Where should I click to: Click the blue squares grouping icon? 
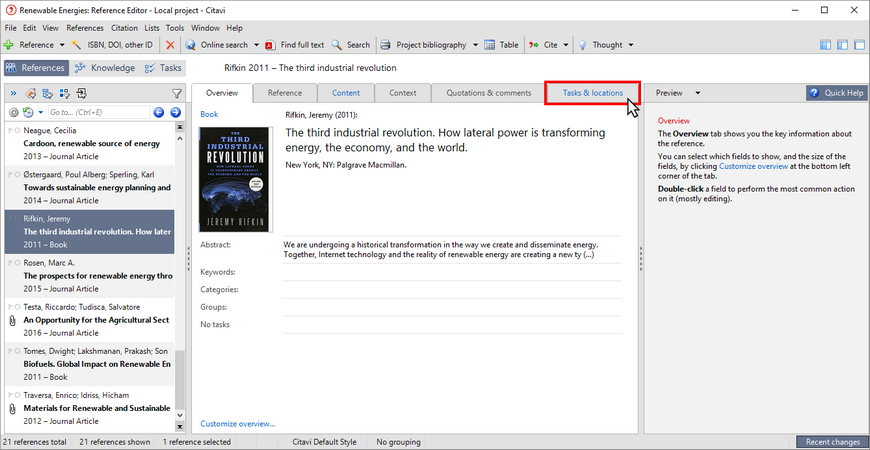click(x=64, y=93)
